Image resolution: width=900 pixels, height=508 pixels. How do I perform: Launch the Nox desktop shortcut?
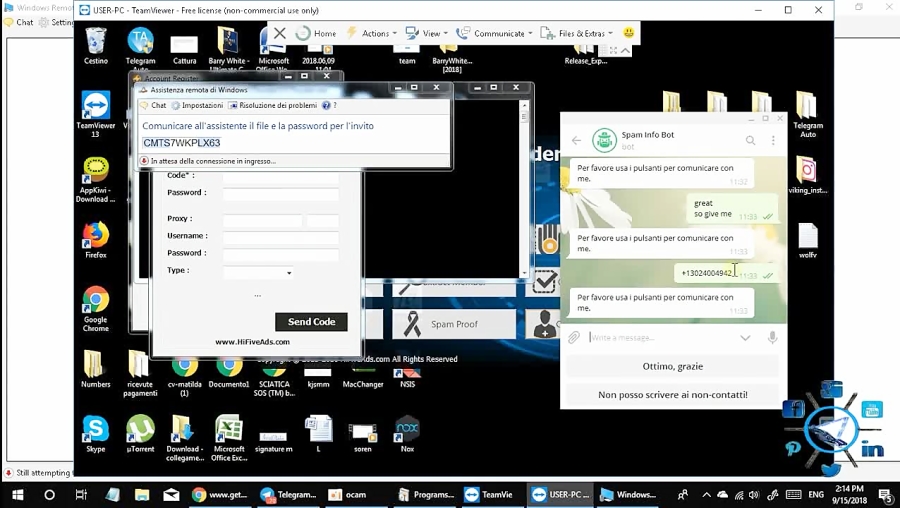[407, 433]
